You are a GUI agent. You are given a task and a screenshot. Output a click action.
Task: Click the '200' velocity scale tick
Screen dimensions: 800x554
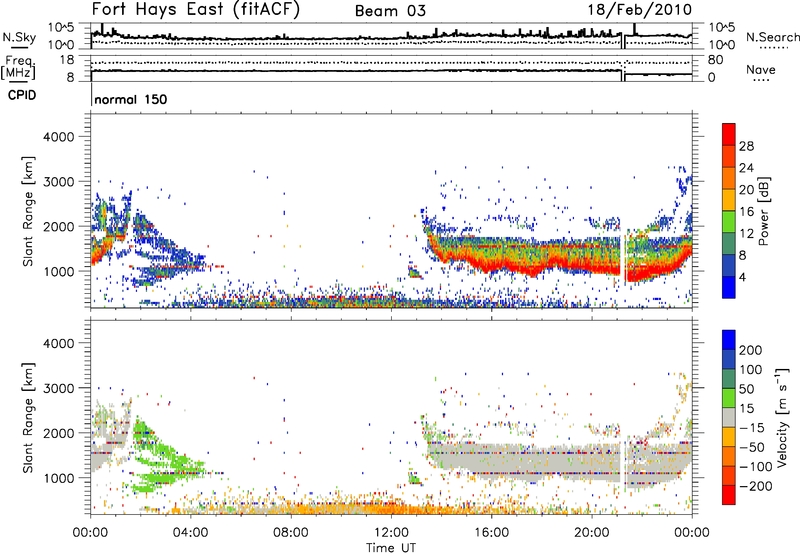point(751,350)
